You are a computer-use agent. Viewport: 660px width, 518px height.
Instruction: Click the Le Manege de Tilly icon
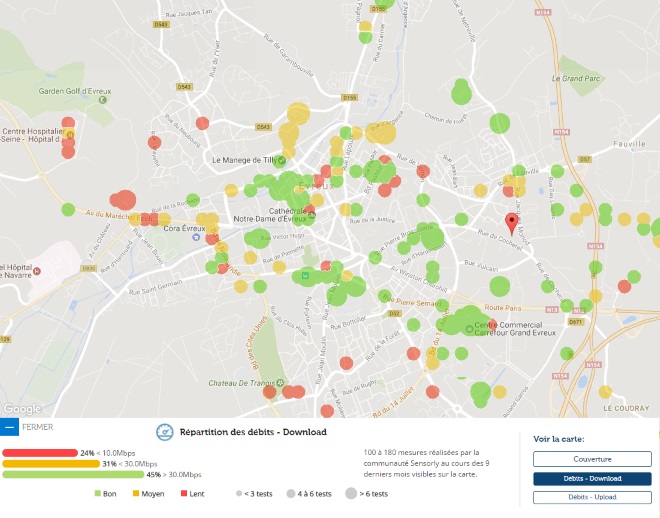281,160
